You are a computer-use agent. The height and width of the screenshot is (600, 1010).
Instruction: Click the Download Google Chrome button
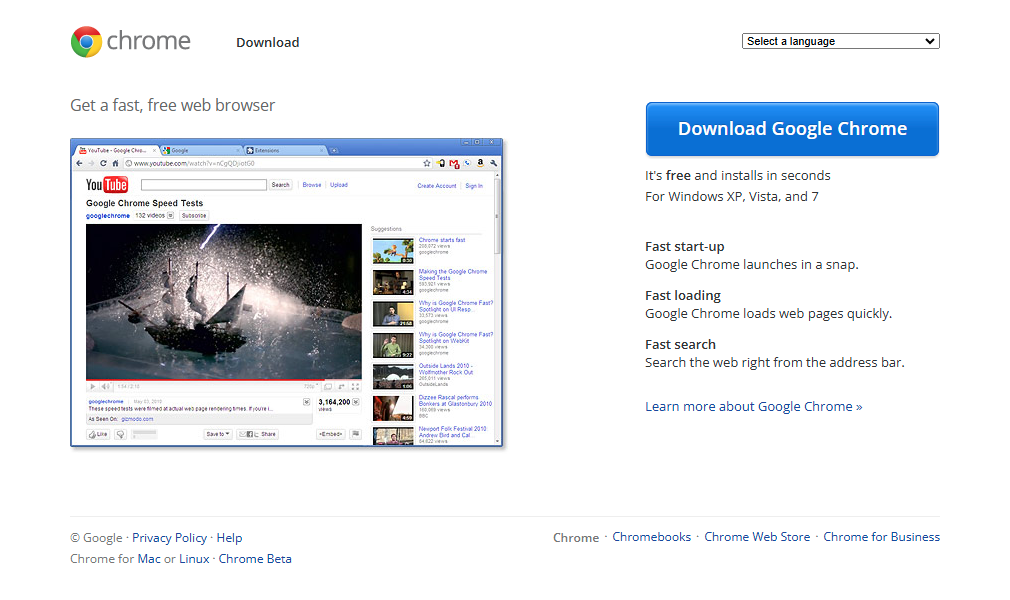(x=792, y=129)
